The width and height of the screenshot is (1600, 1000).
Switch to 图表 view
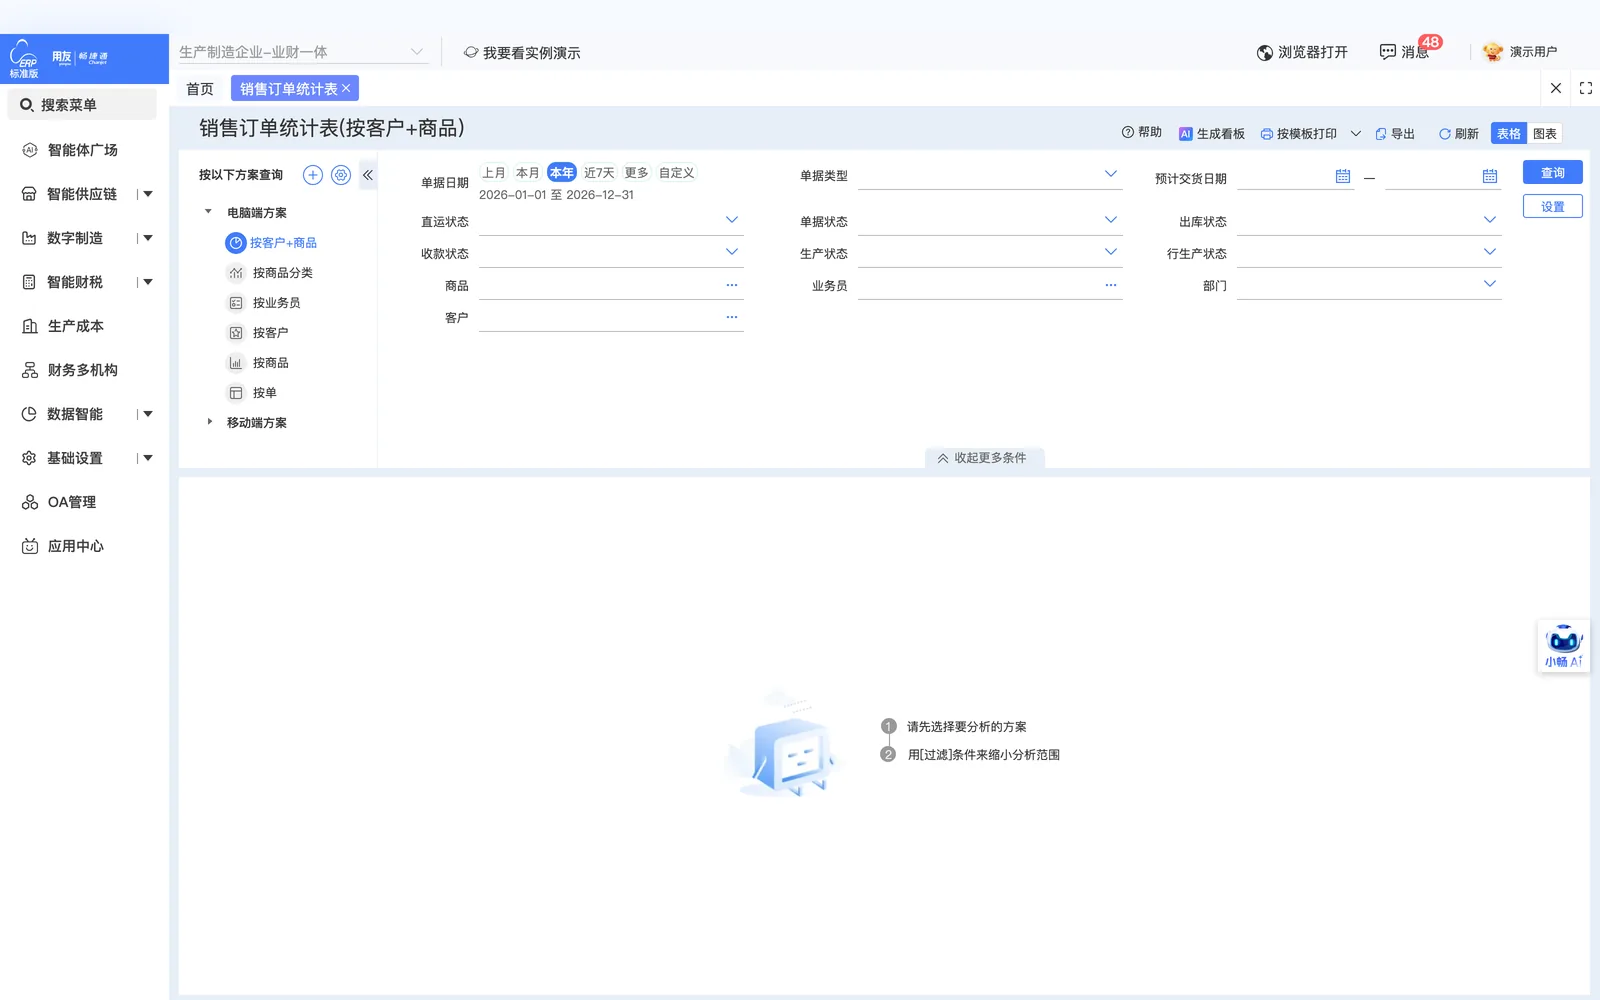pyautogui.click(x=1545, y=133)
